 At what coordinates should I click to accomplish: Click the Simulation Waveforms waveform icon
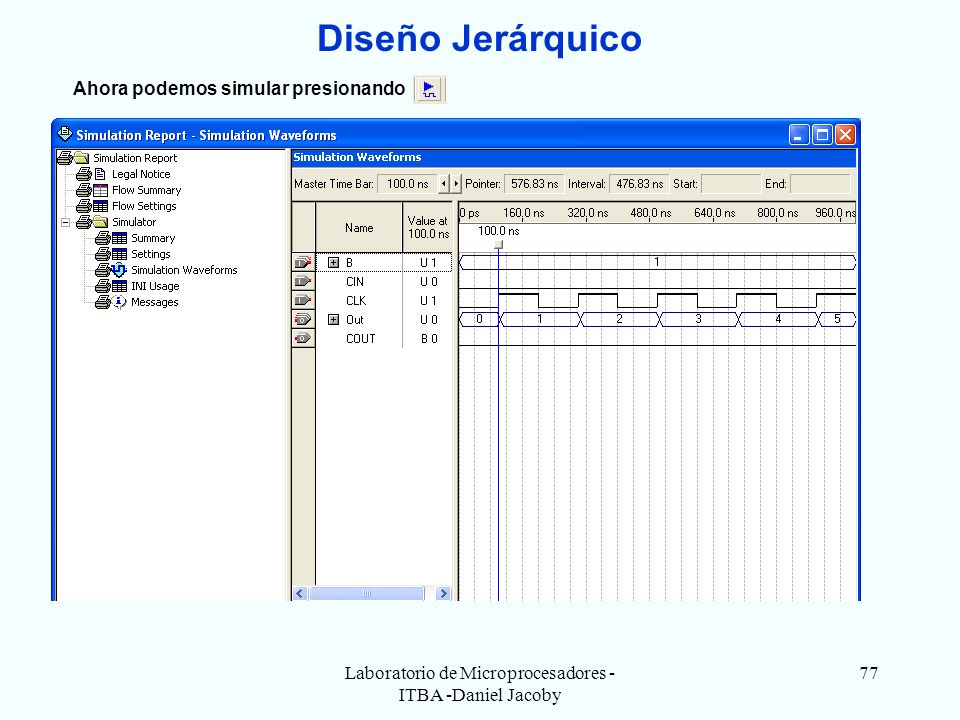[119, 270]
